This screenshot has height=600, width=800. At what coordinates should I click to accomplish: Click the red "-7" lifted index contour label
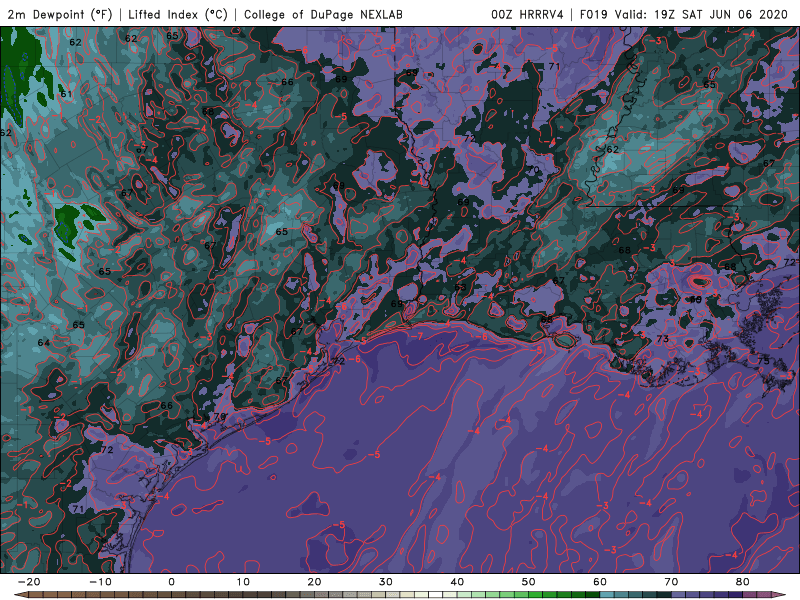pos(417,336)
